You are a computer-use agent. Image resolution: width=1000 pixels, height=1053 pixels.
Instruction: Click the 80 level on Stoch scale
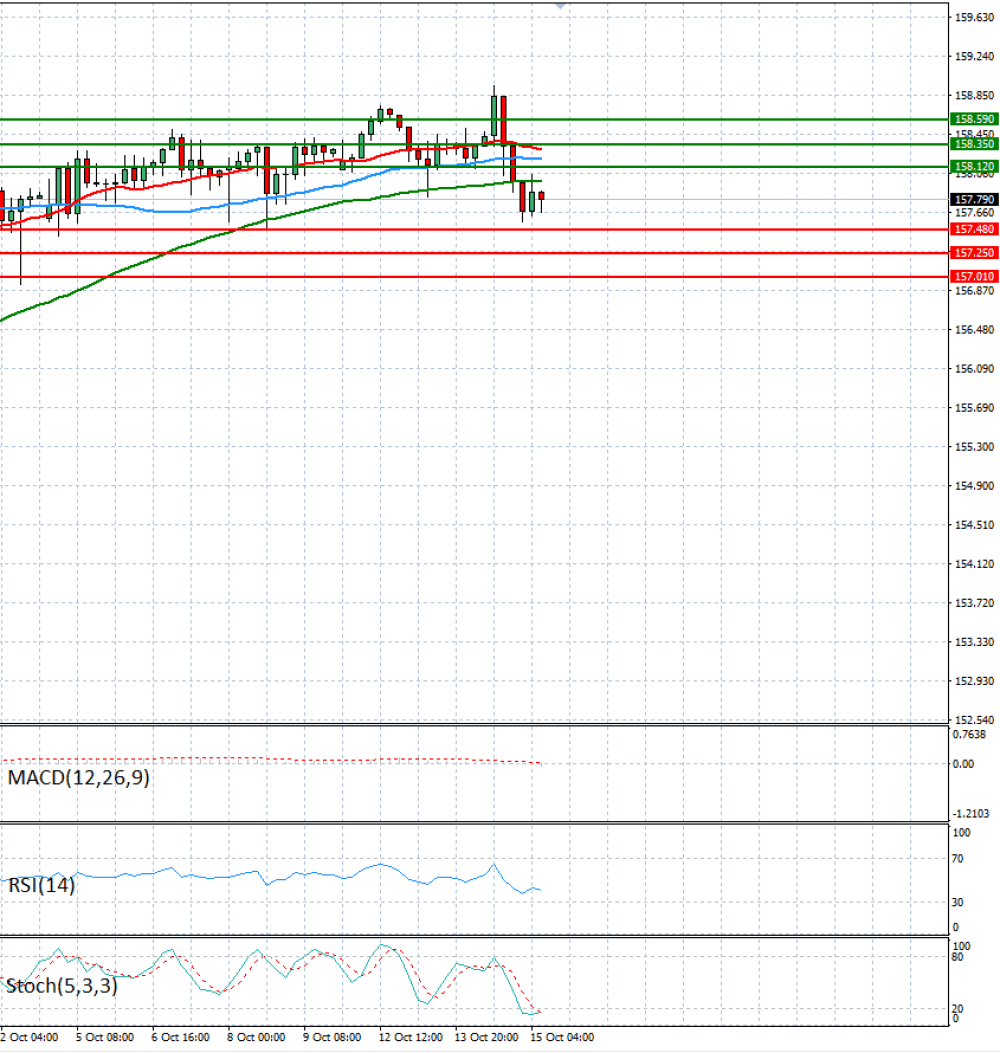coord(958,957)
